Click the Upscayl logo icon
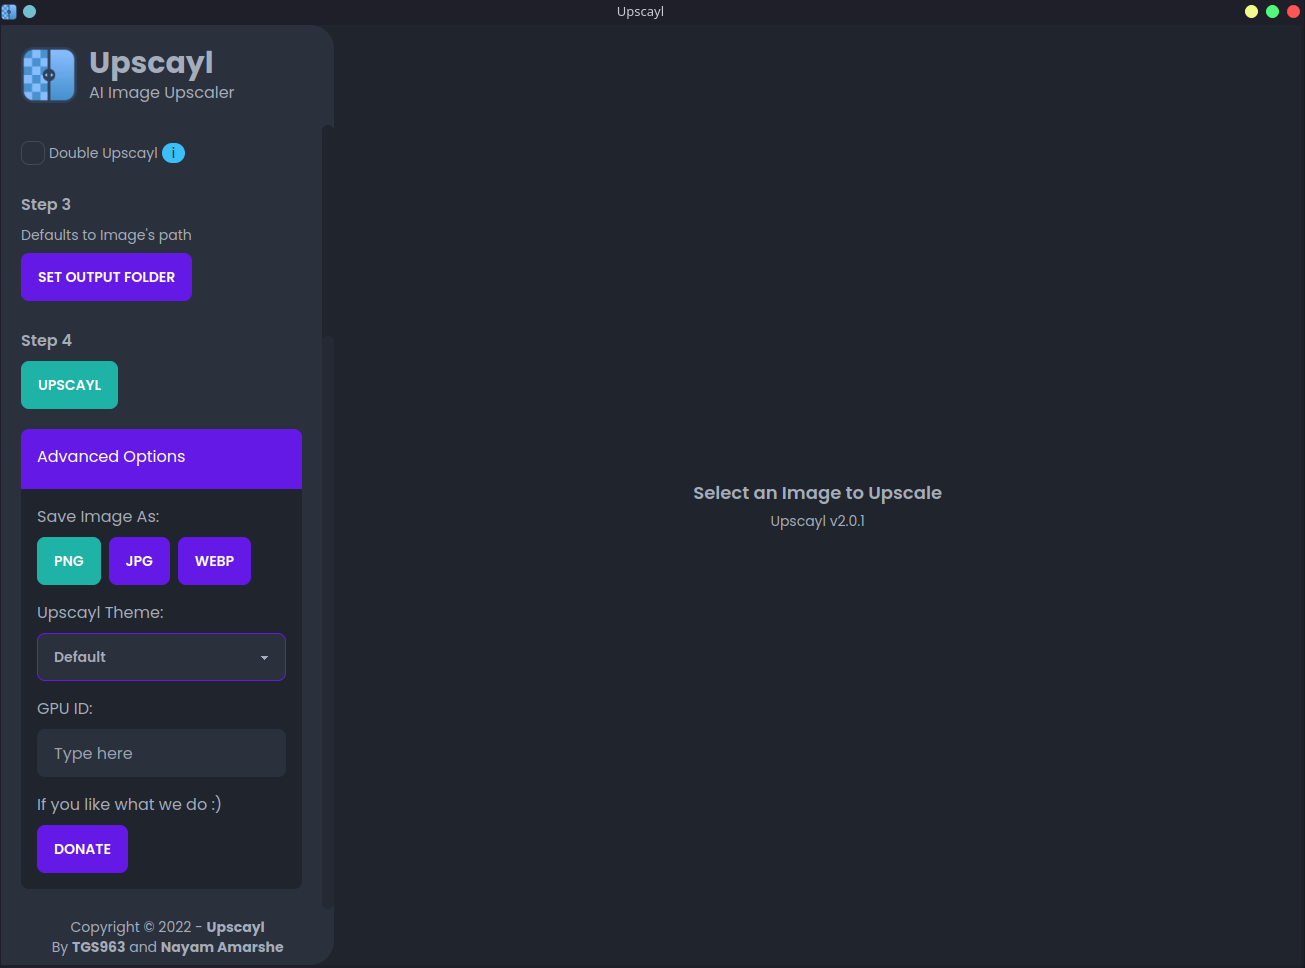This screenshot has height=968, width=1305. click(x=49, y=75)
